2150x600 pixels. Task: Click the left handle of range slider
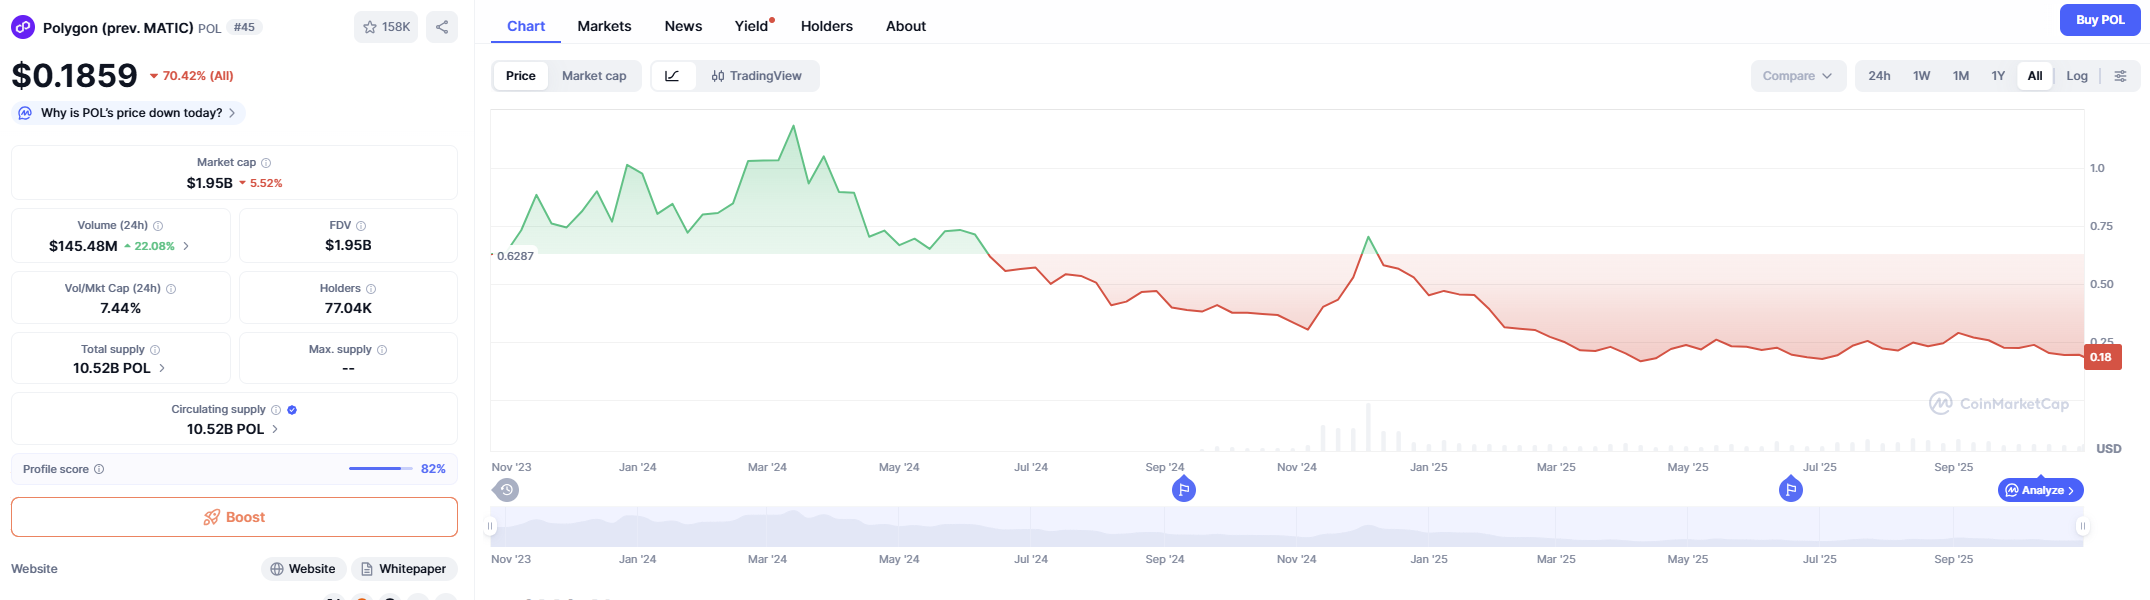click(x=490, y=526)
